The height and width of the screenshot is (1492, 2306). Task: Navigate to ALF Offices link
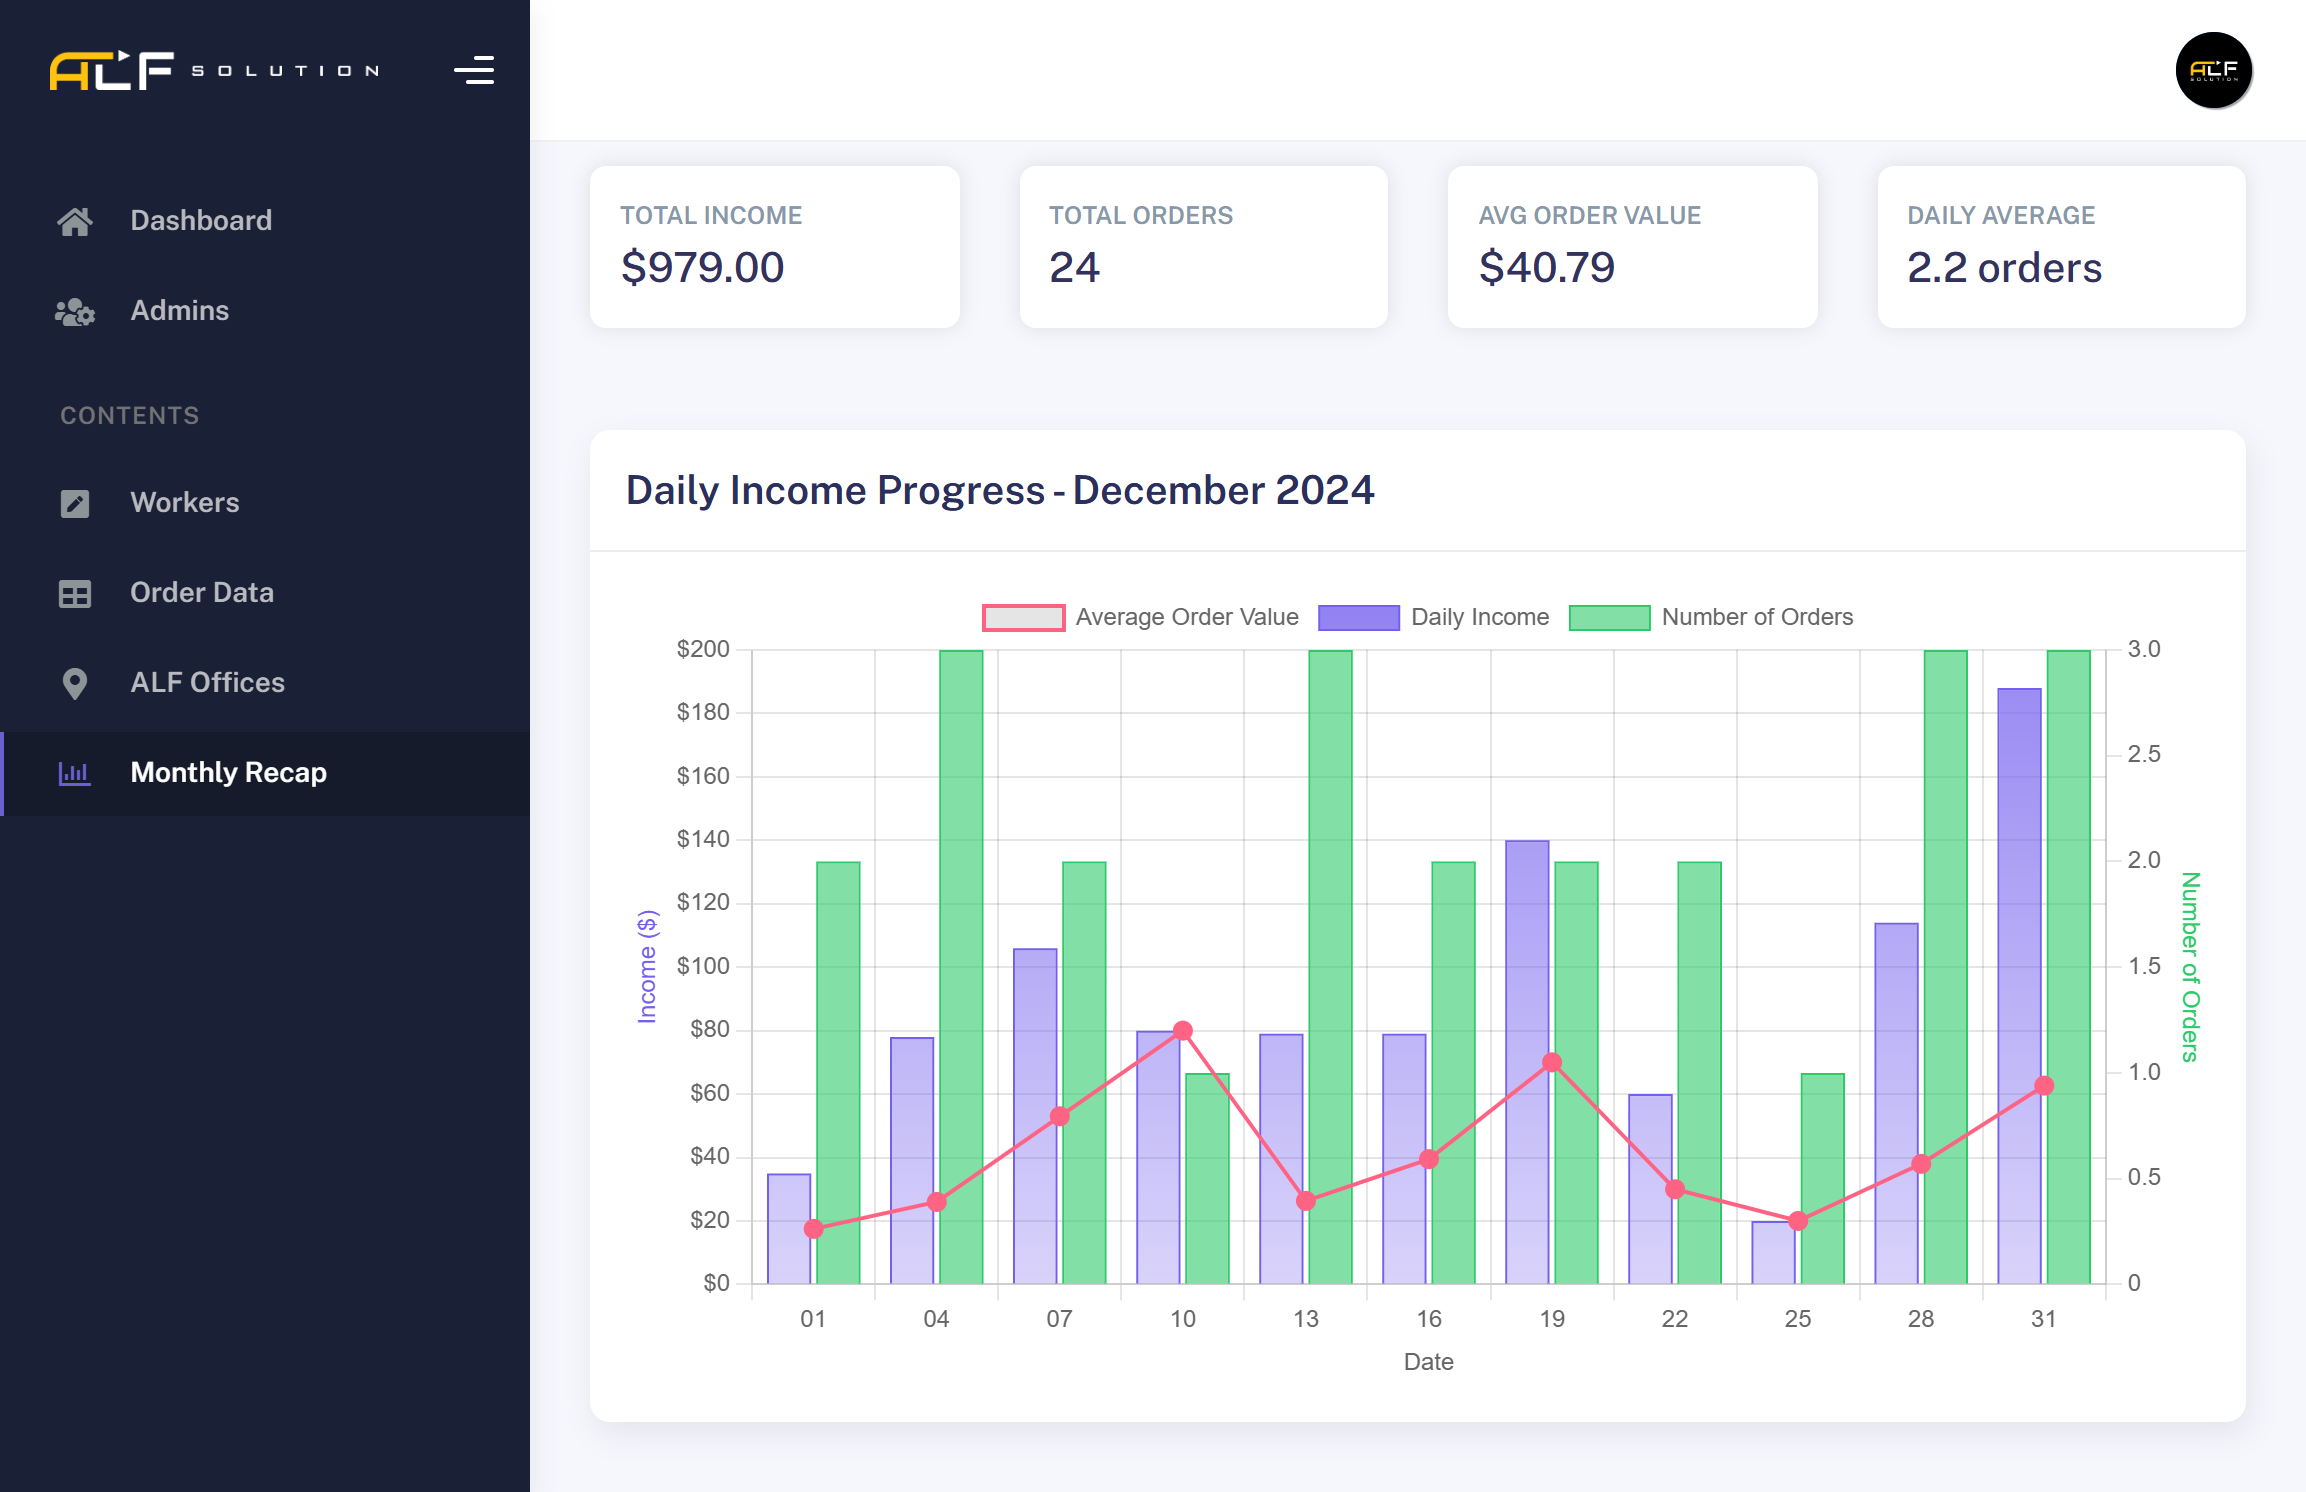pyautogui.click(x=208, y=683)
